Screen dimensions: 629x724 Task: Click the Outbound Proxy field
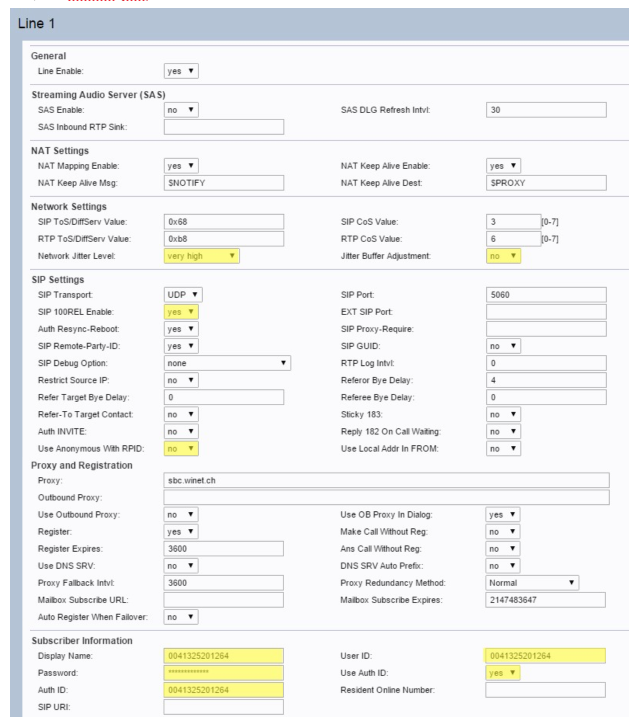[387, 497]
